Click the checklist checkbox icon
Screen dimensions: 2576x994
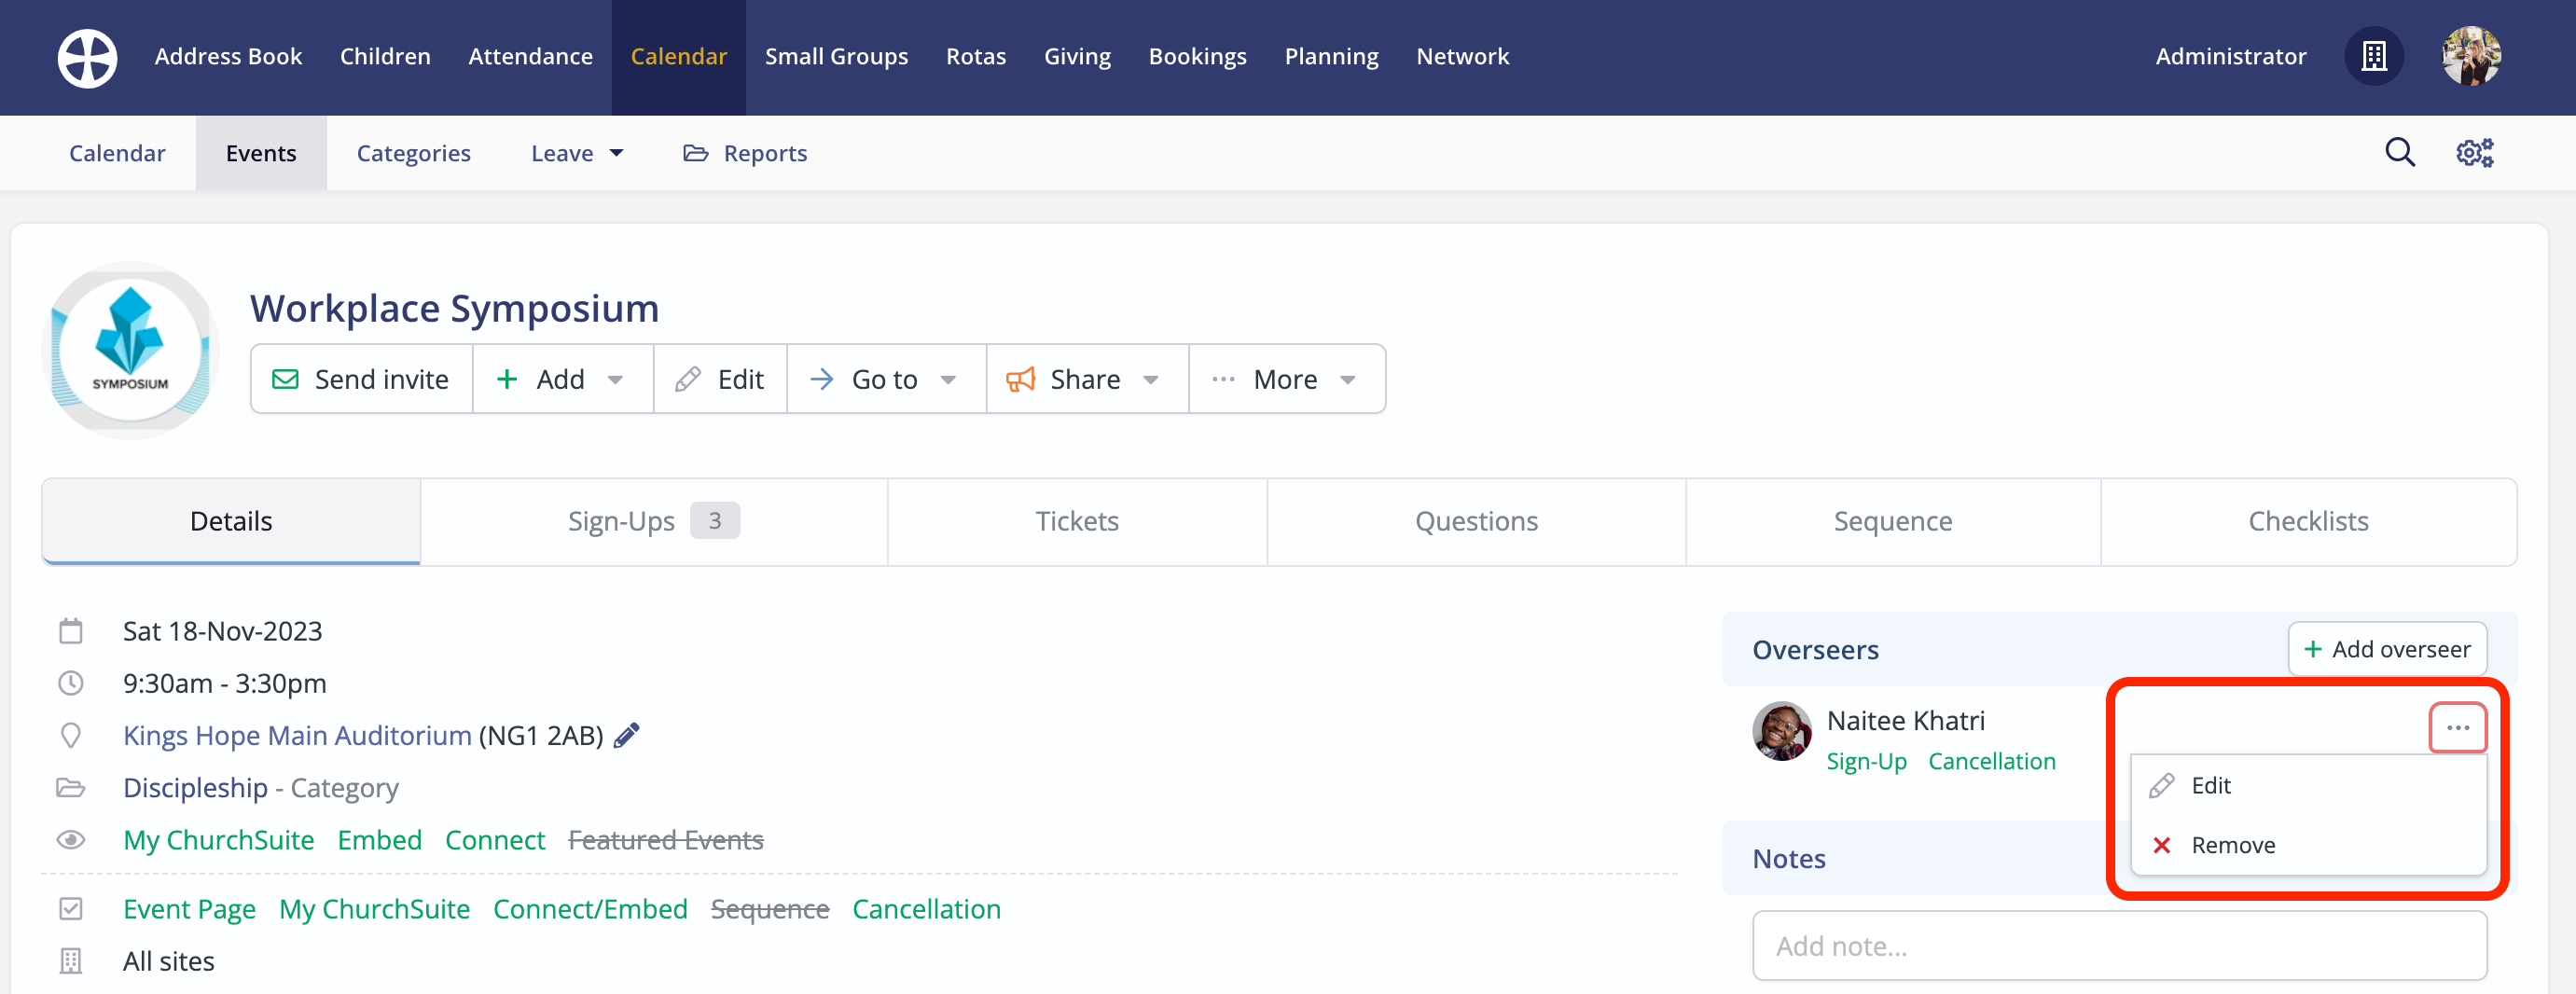click(71, 908)
